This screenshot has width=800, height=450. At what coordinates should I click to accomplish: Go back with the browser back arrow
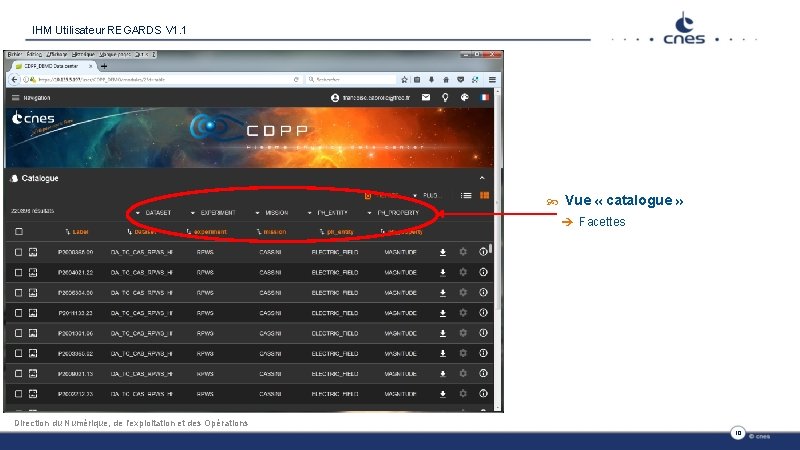(x=14, y=80)
